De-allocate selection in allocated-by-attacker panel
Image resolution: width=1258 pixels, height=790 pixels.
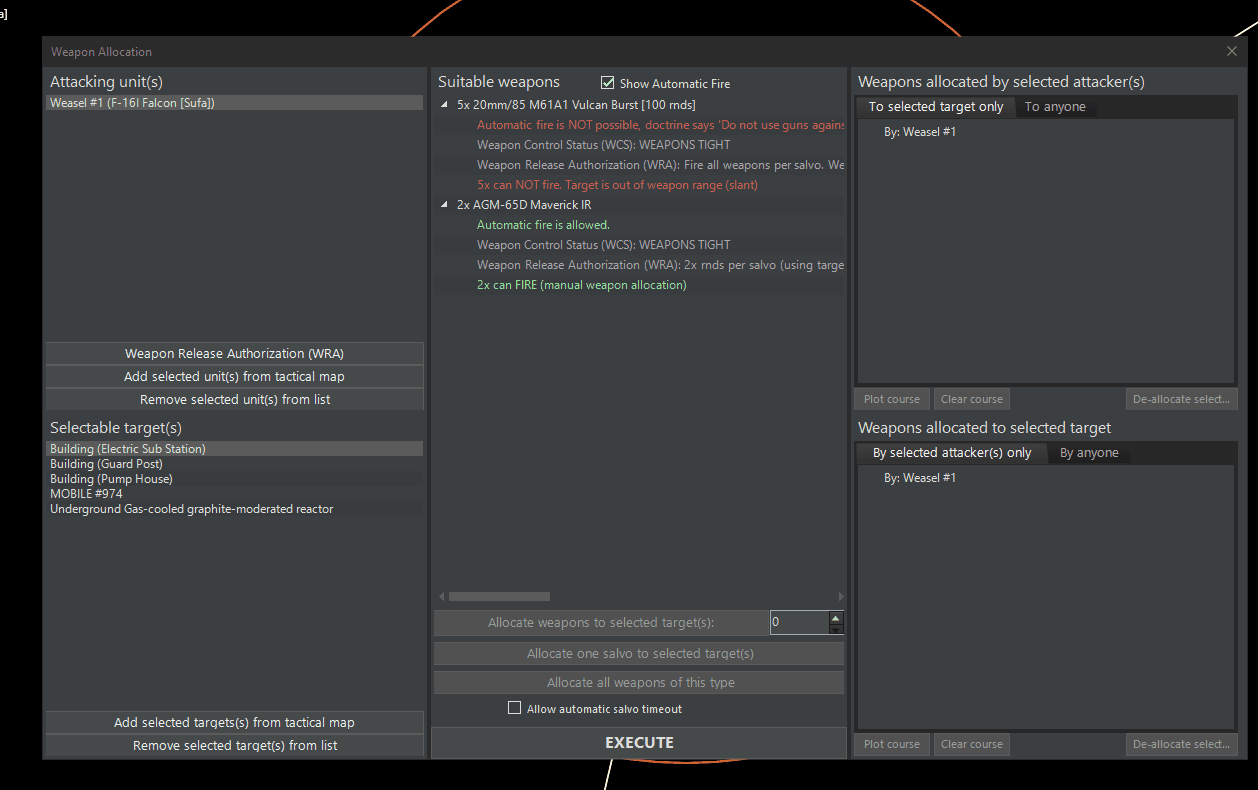[1181, 399]
